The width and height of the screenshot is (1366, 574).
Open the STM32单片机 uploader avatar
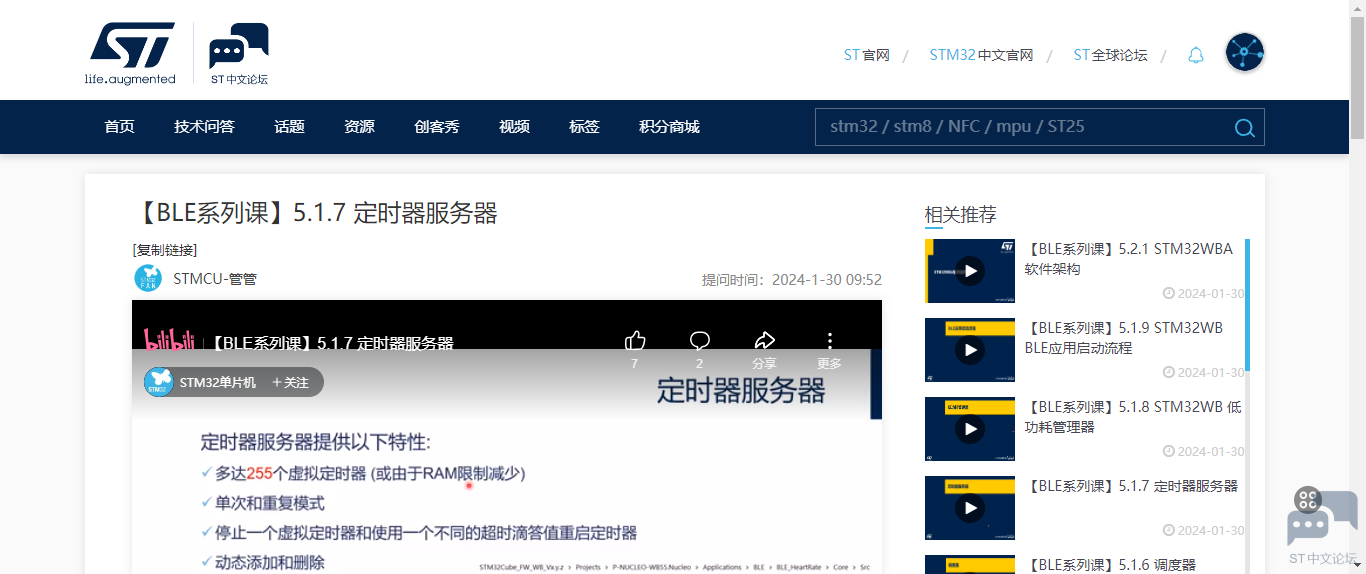click(159, 382)
